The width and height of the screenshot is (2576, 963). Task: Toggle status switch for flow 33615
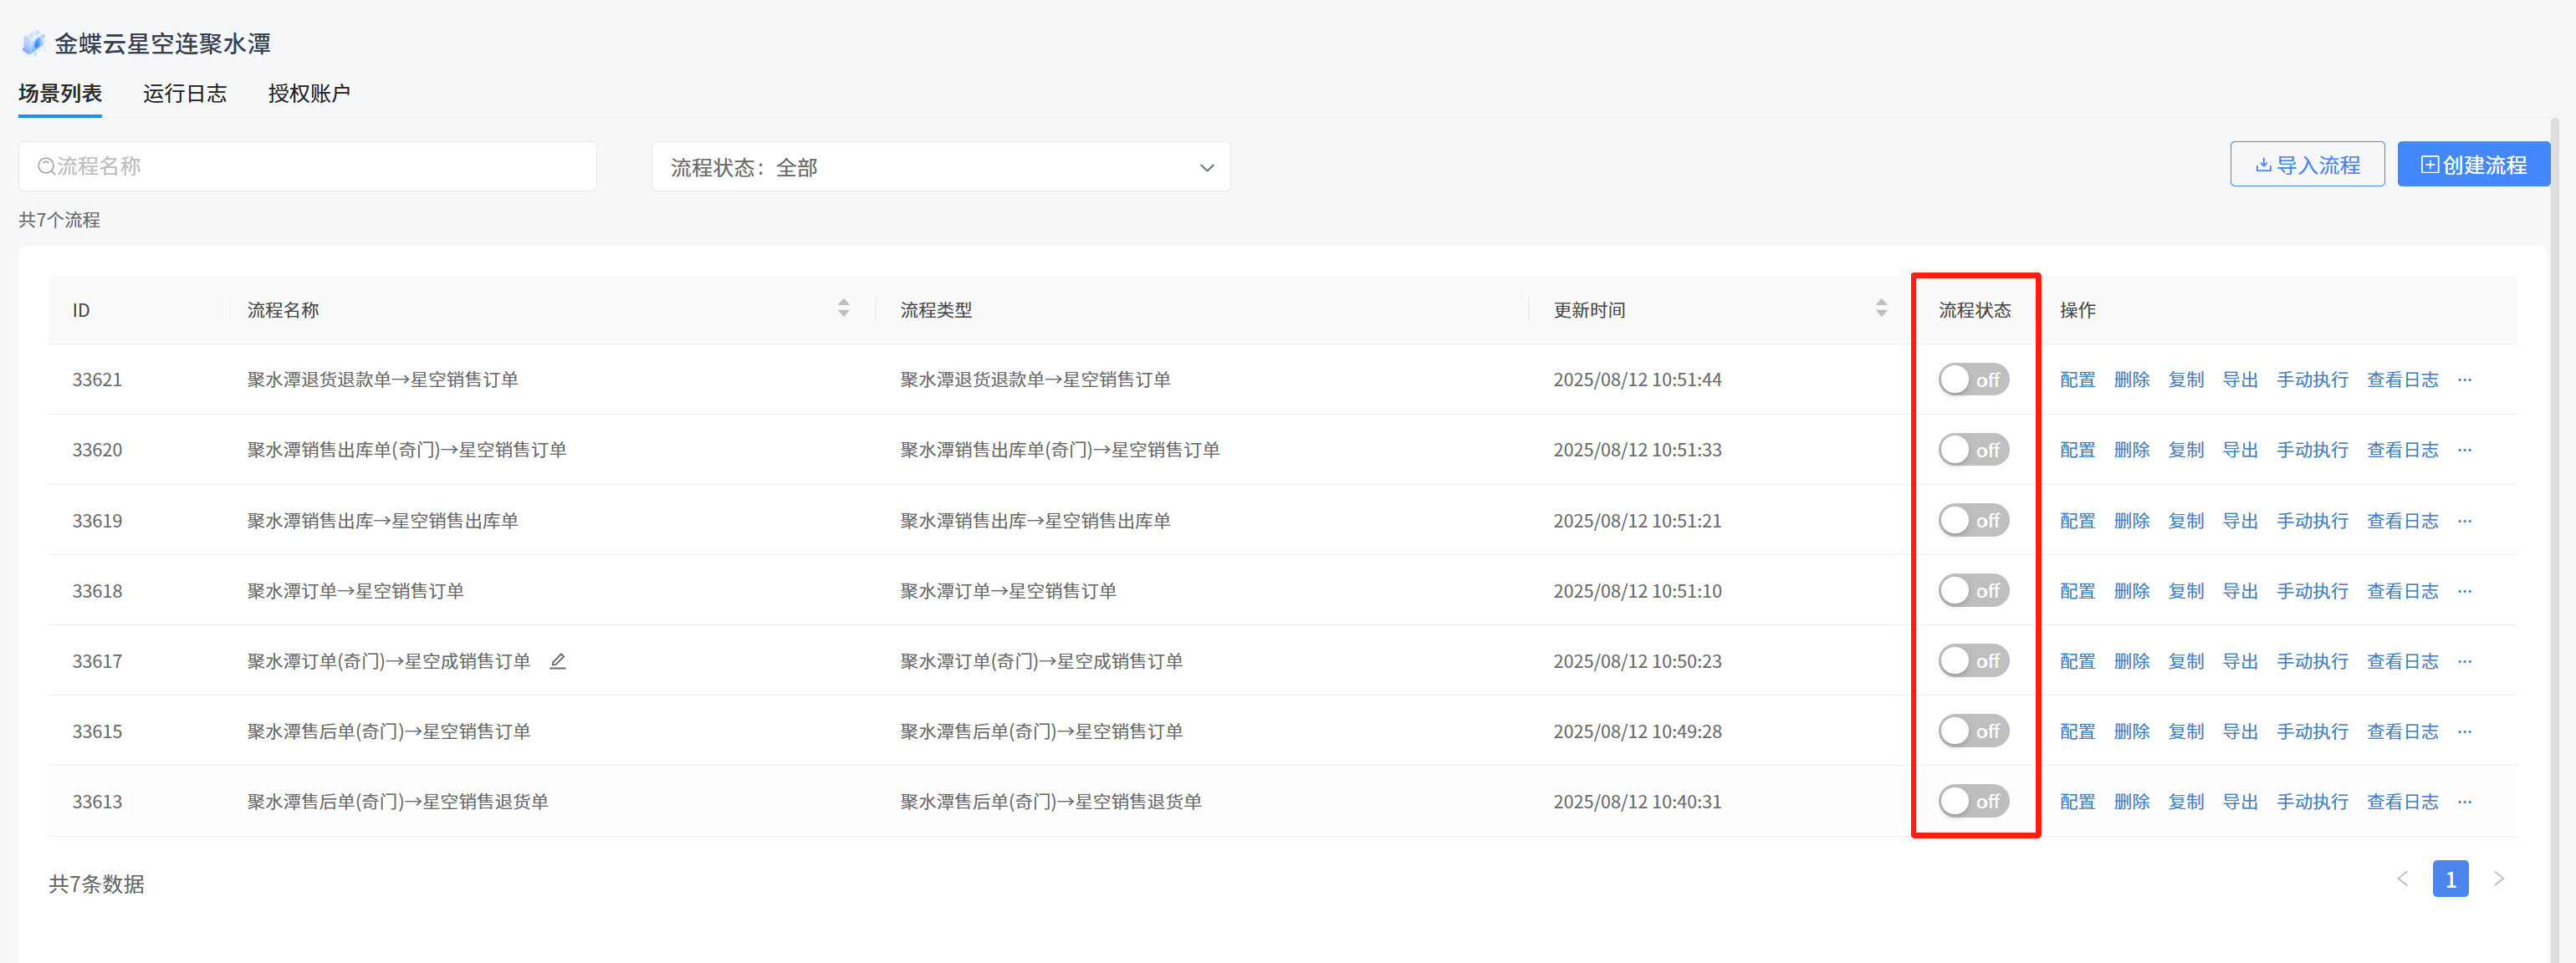point(1974,732)
